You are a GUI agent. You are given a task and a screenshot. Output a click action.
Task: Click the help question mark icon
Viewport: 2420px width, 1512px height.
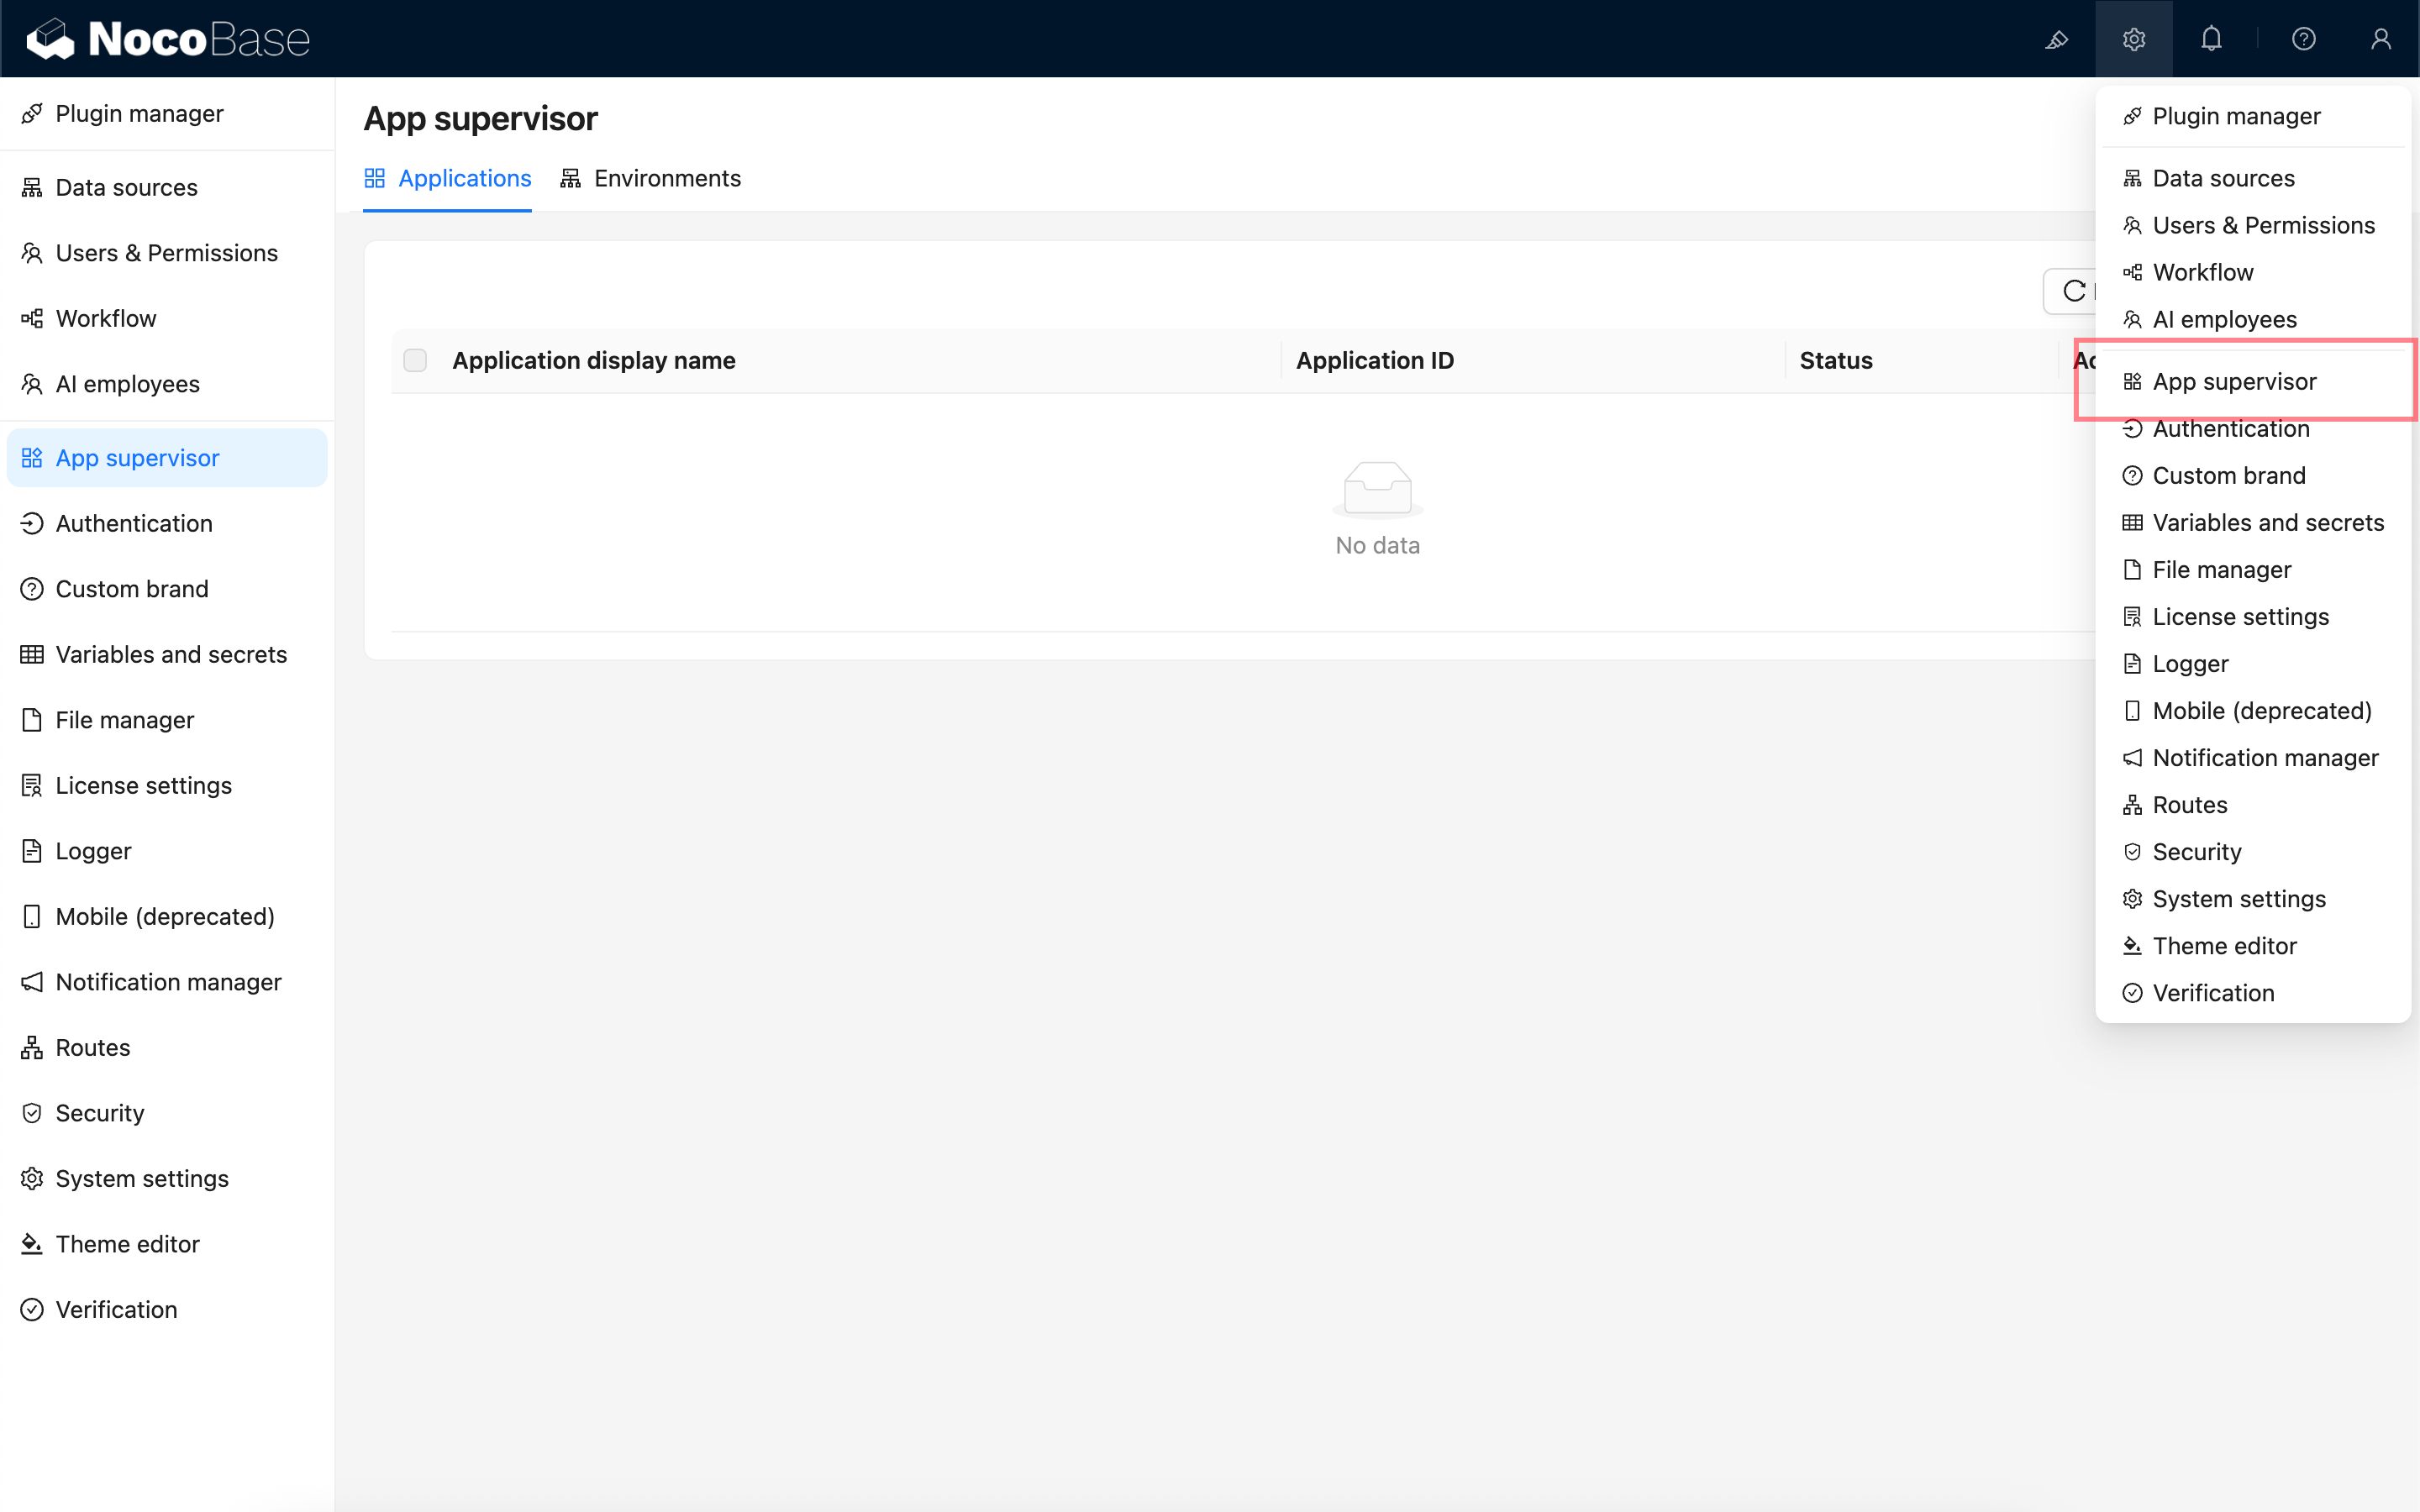click(2303, 39)
